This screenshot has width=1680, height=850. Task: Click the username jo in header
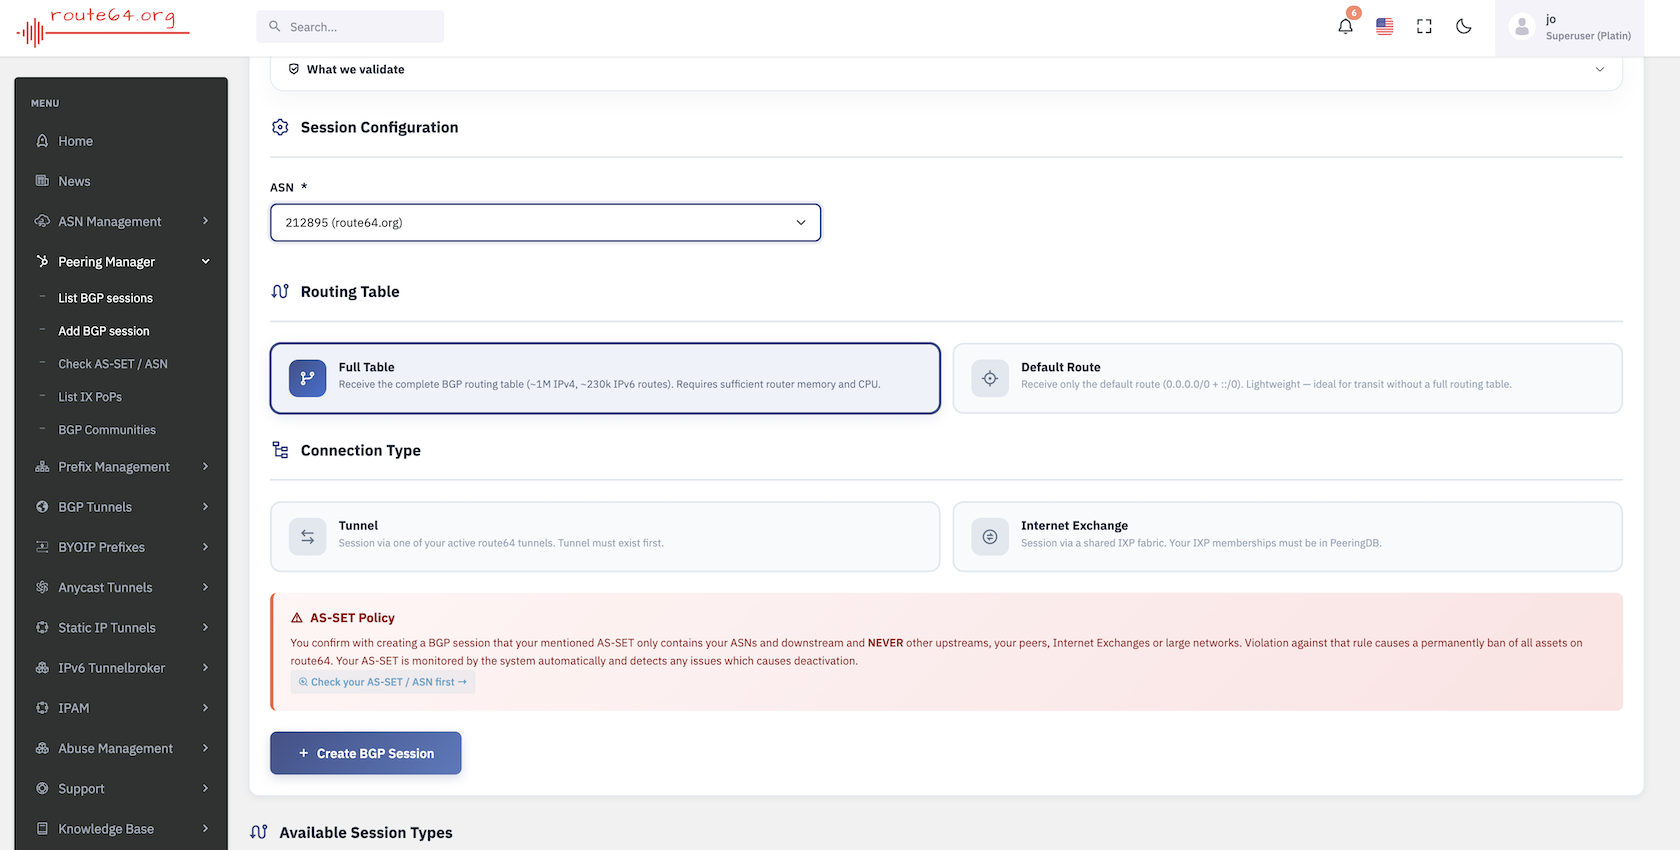[x=1551, y=19]
